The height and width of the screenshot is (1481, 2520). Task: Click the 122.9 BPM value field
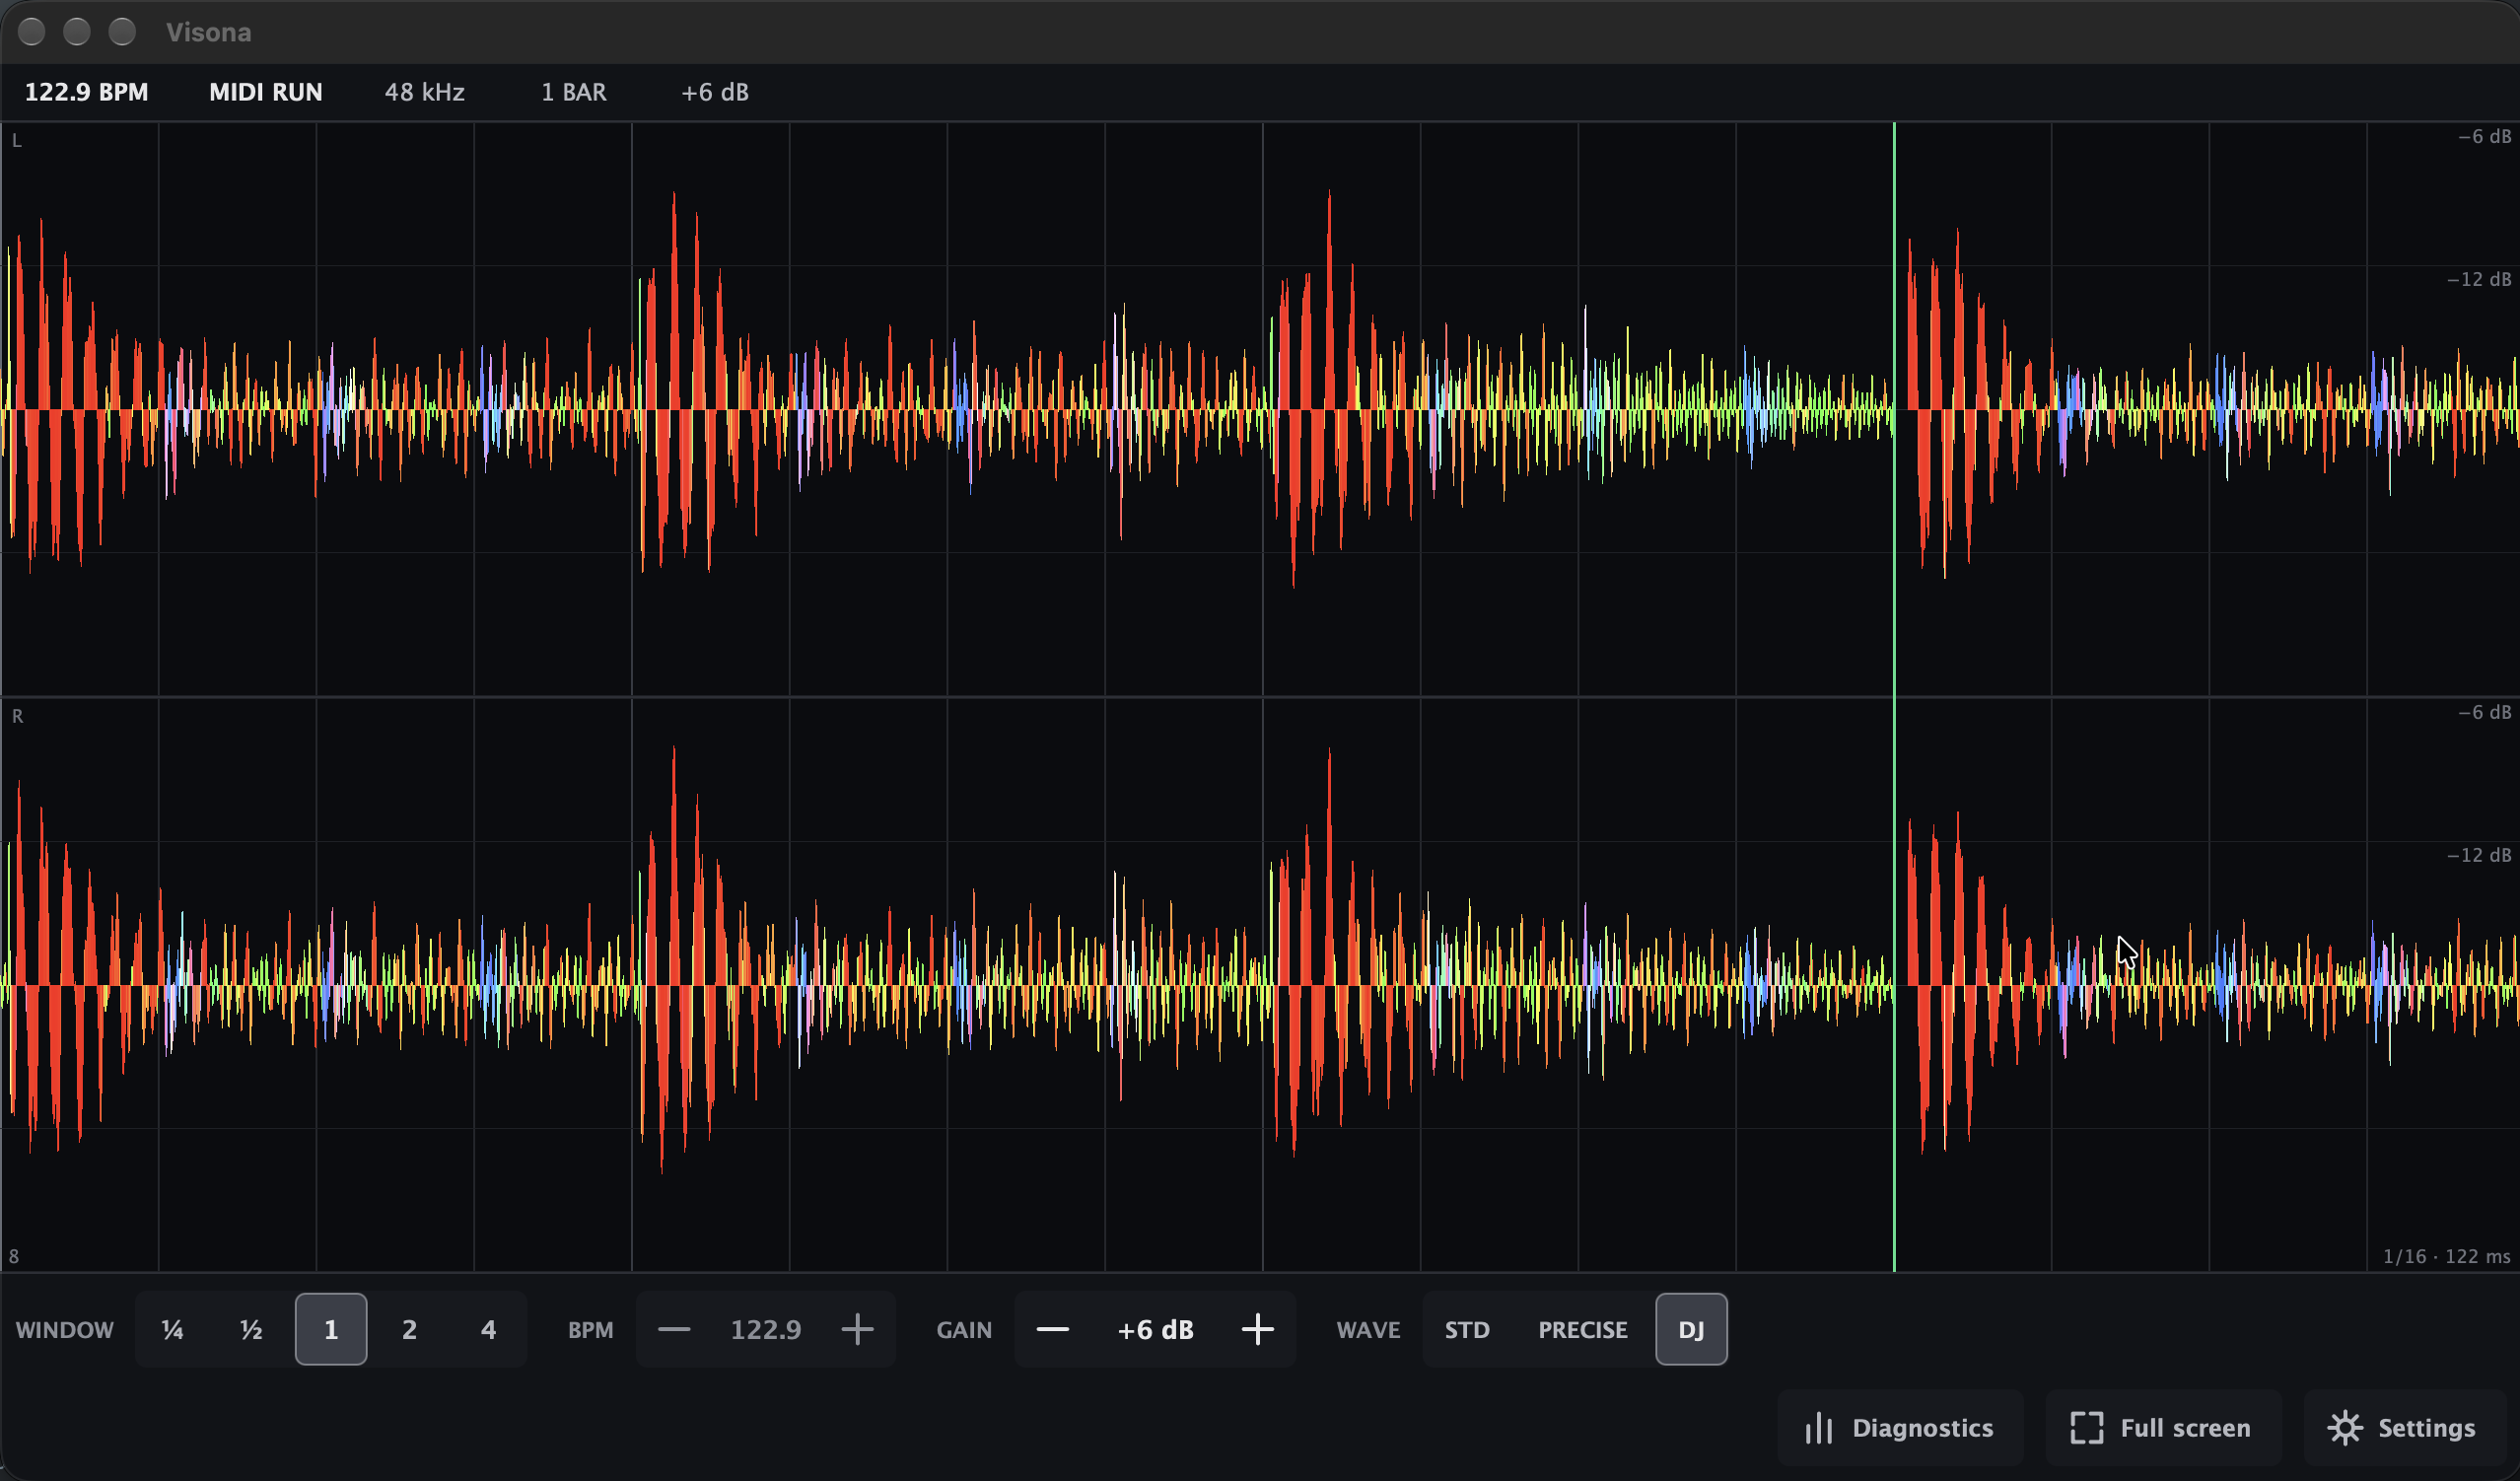(766, 1329)
